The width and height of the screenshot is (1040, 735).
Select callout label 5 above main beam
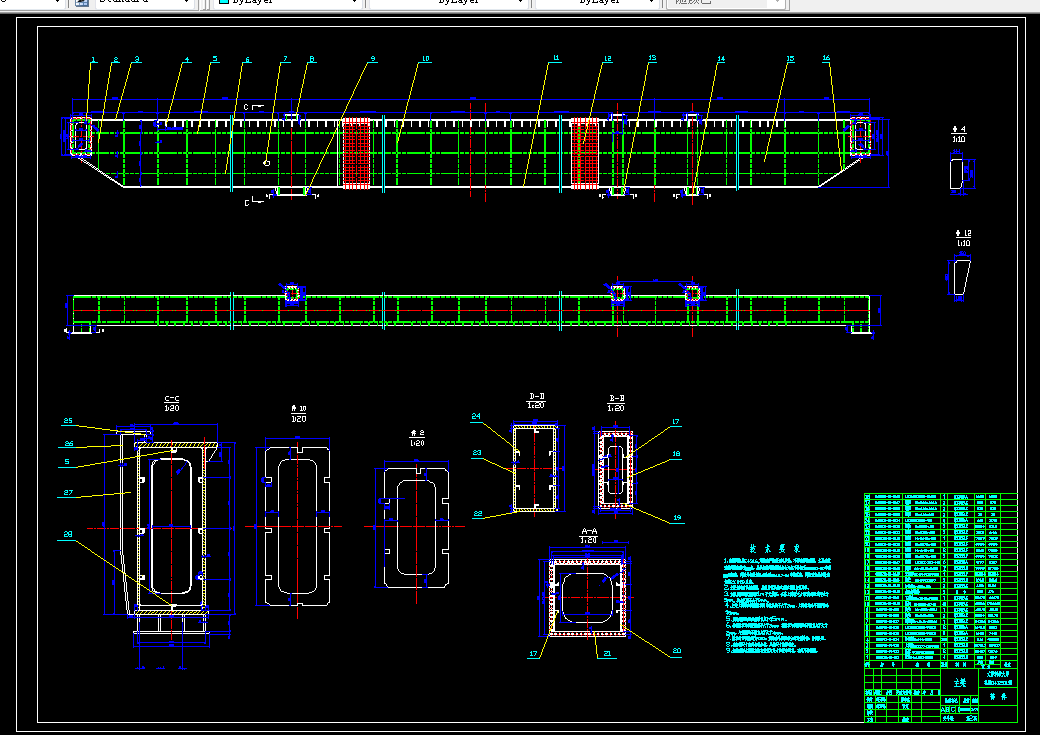(215, 60)
